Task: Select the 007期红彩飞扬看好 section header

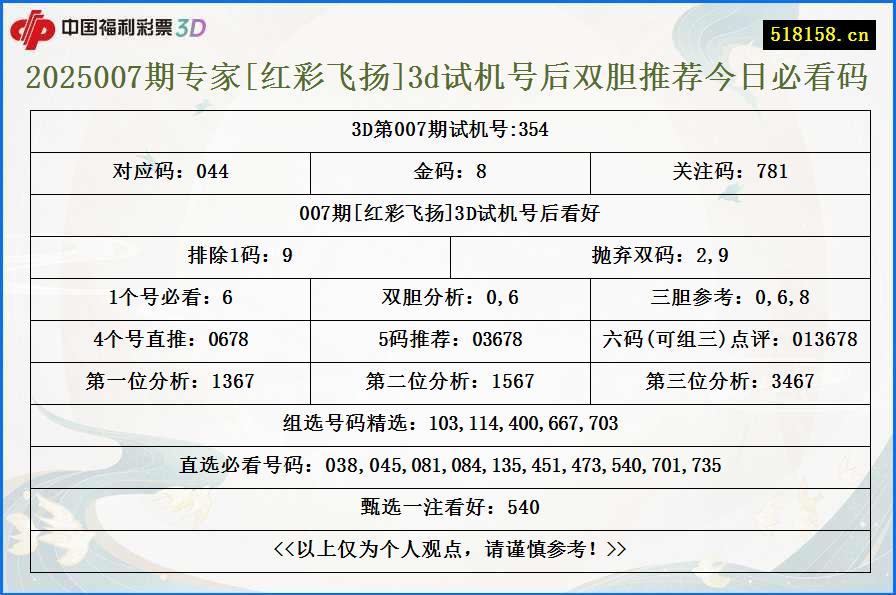Action: coord(448,214)
